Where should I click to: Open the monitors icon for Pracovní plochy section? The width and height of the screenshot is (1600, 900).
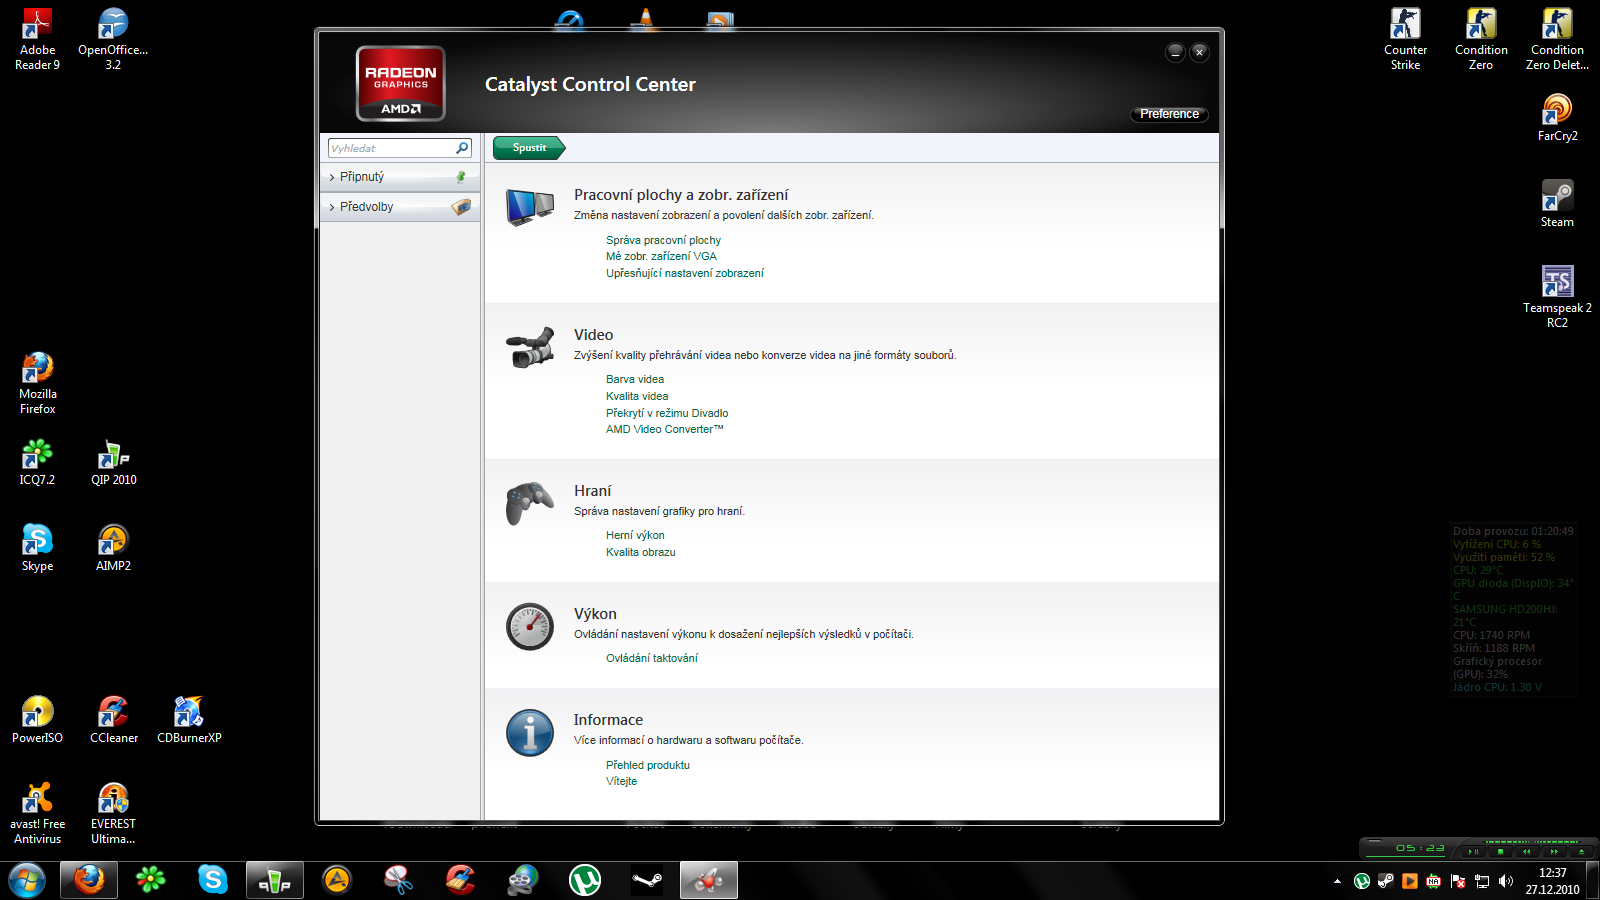[x=530, y=207]
